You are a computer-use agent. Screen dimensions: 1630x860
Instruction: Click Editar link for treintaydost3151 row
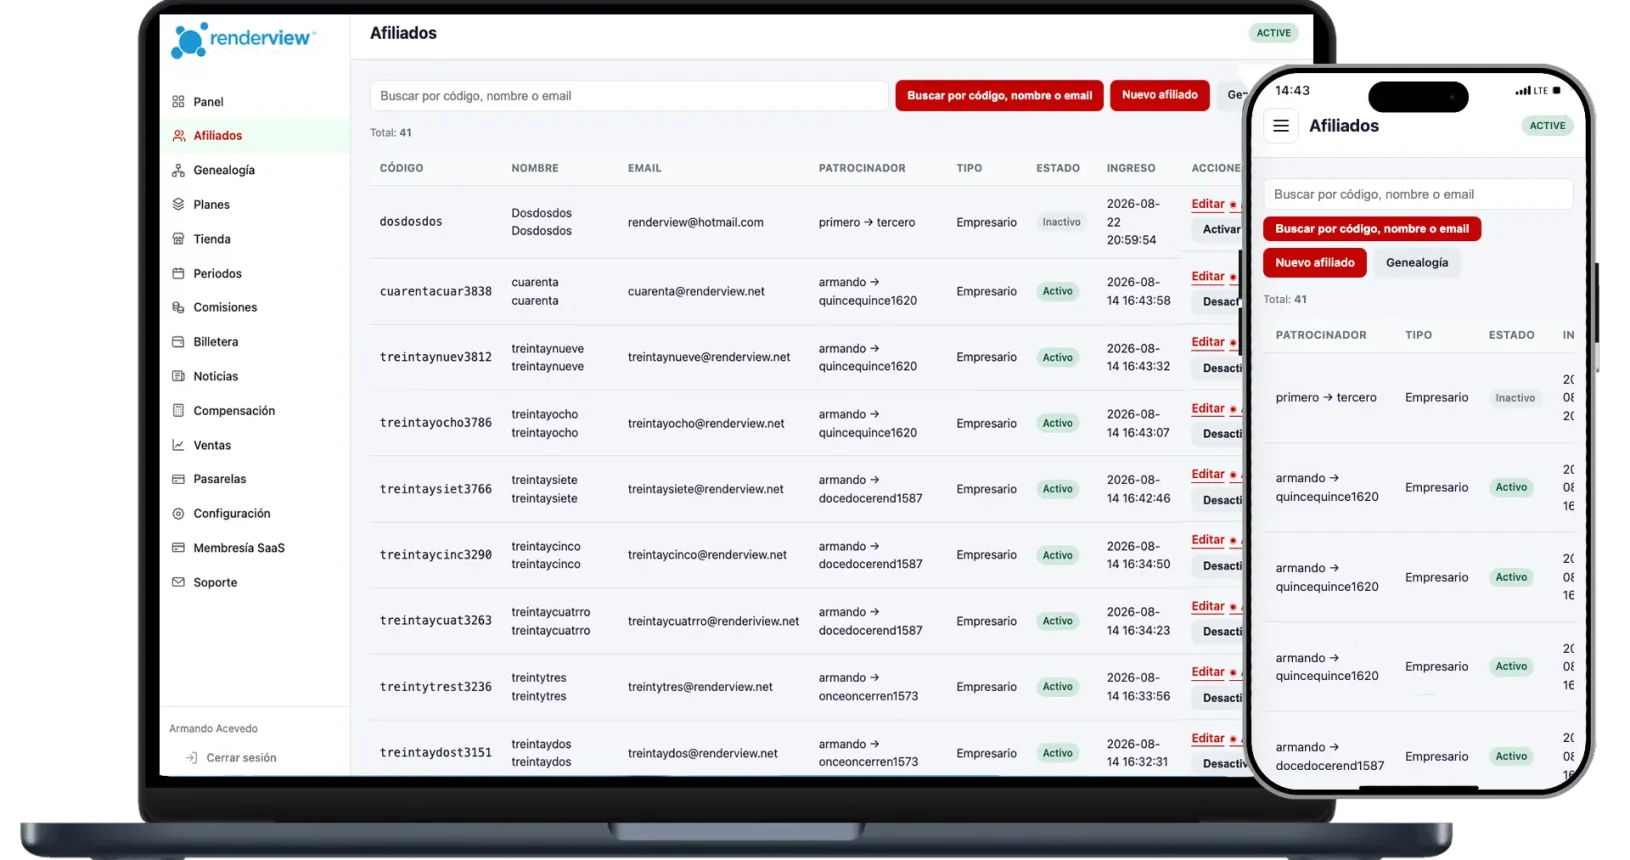pos(1208,738)
